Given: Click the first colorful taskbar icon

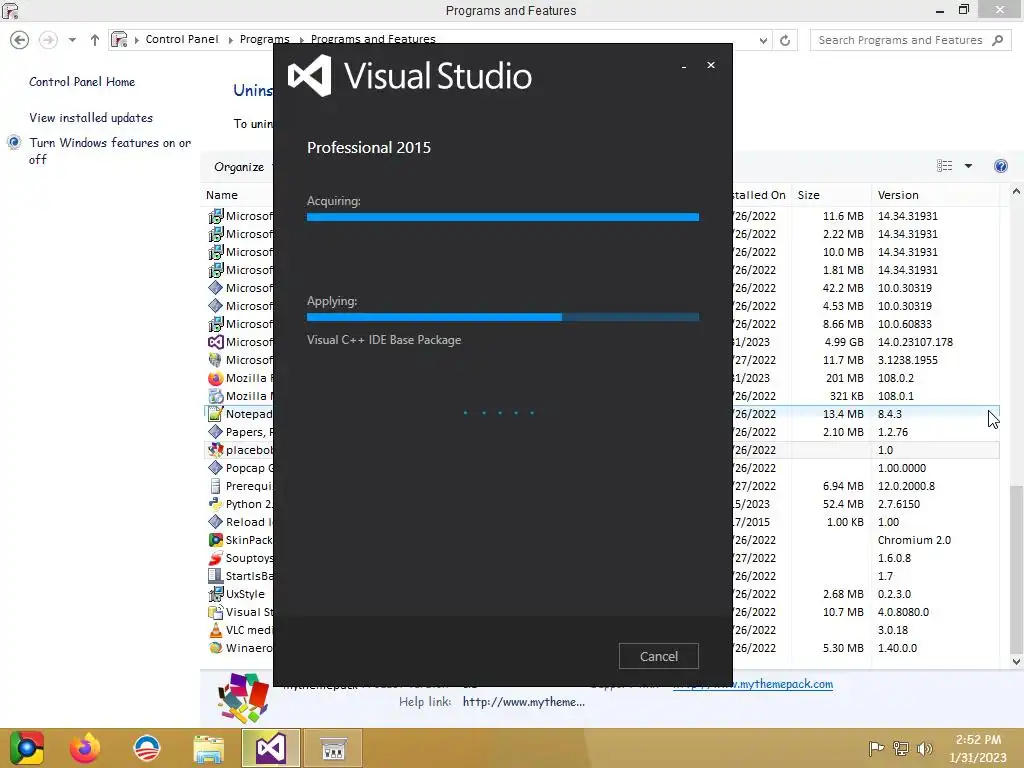Looking at the screenshot, I should (26, 748).
